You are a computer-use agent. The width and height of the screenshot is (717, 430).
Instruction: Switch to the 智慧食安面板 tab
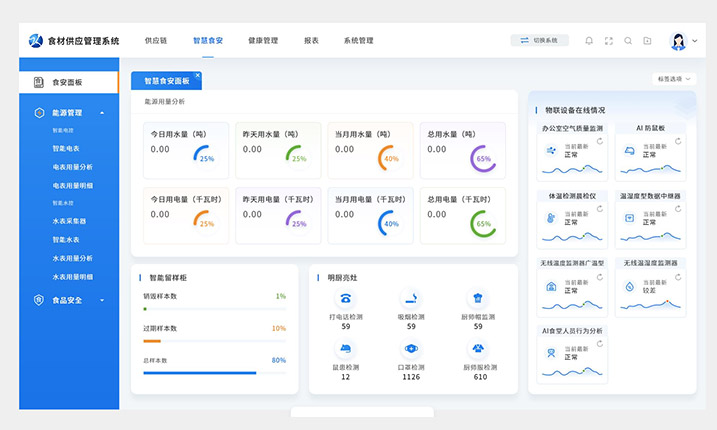(x=166, y=81)
